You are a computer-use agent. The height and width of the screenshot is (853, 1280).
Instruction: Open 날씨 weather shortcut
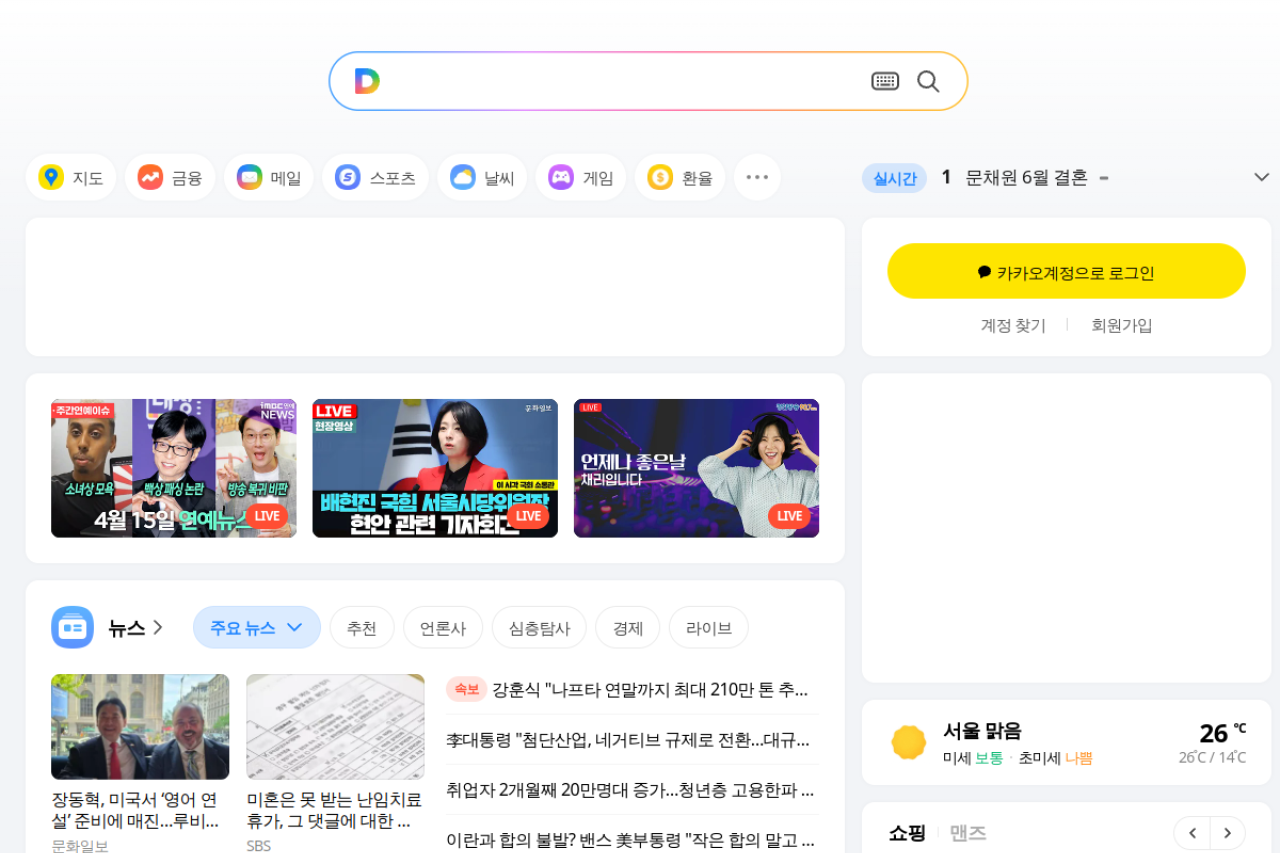(482, 178)
